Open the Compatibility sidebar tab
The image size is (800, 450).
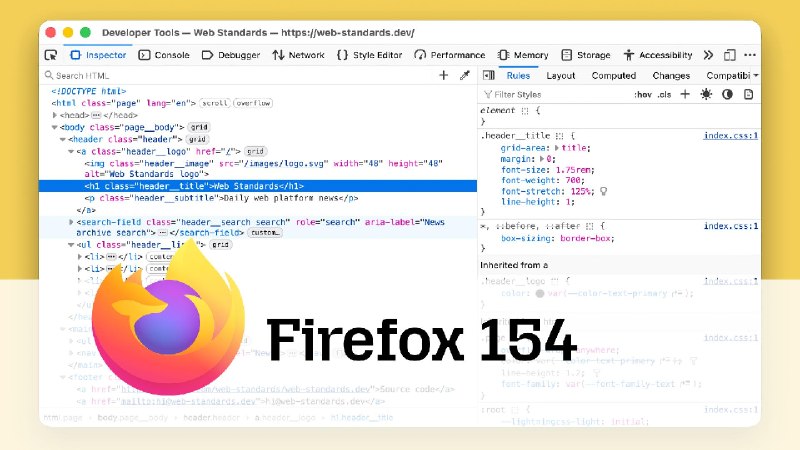click(728, 76)
